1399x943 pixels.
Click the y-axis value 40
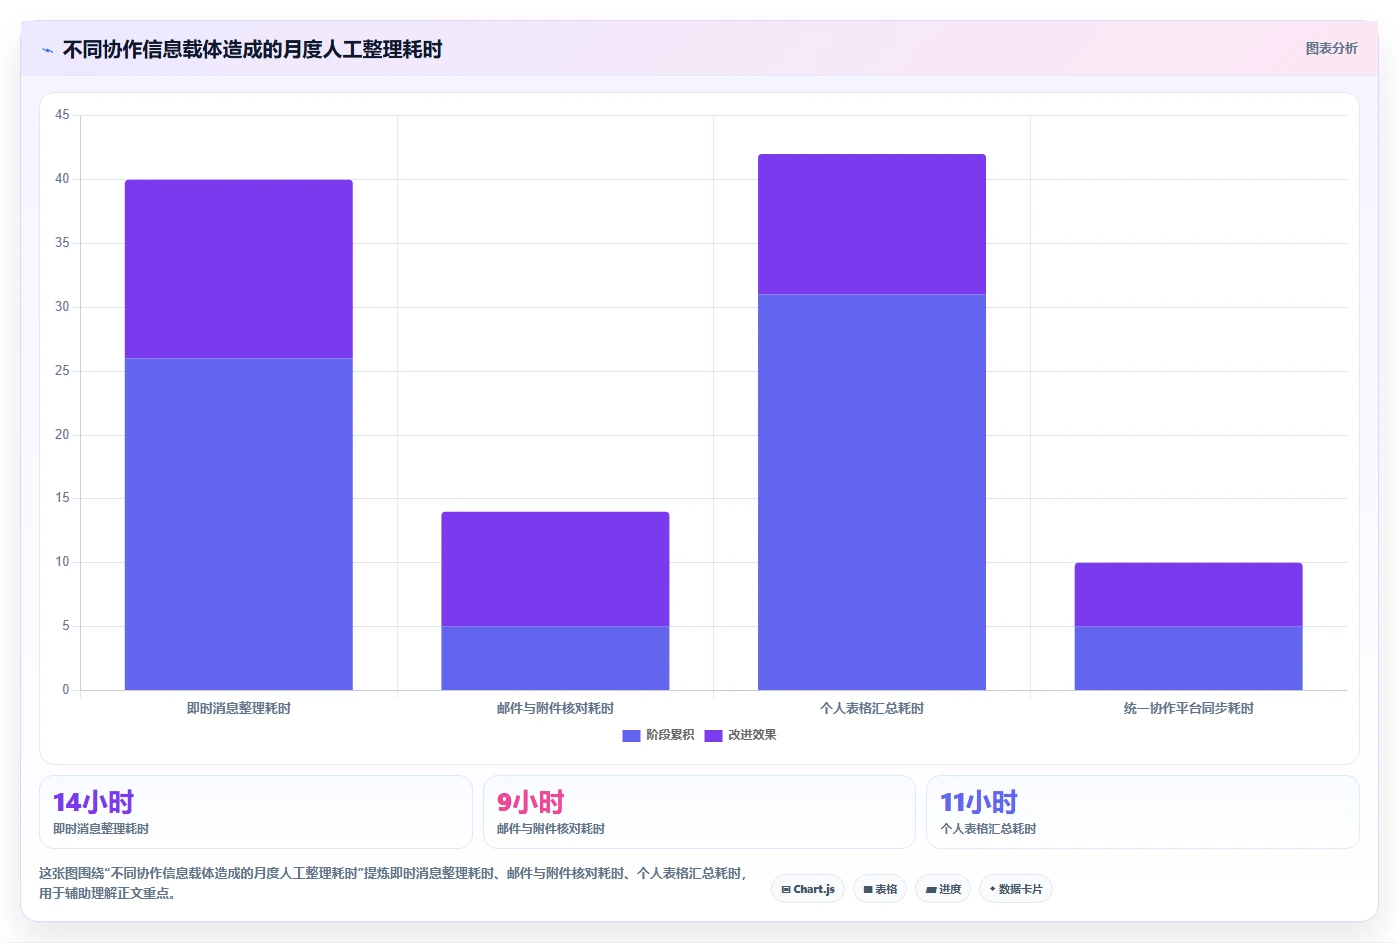click(62, 179)
